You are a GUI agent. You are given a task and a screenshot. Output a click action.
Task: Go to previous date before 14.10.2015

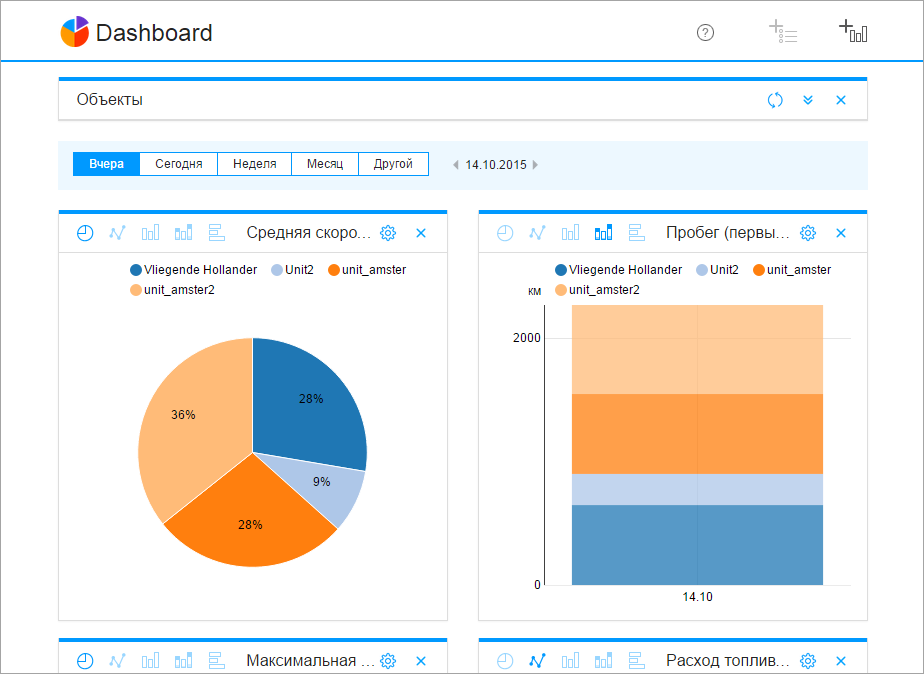pyautogui.click(x=456, y=165)
